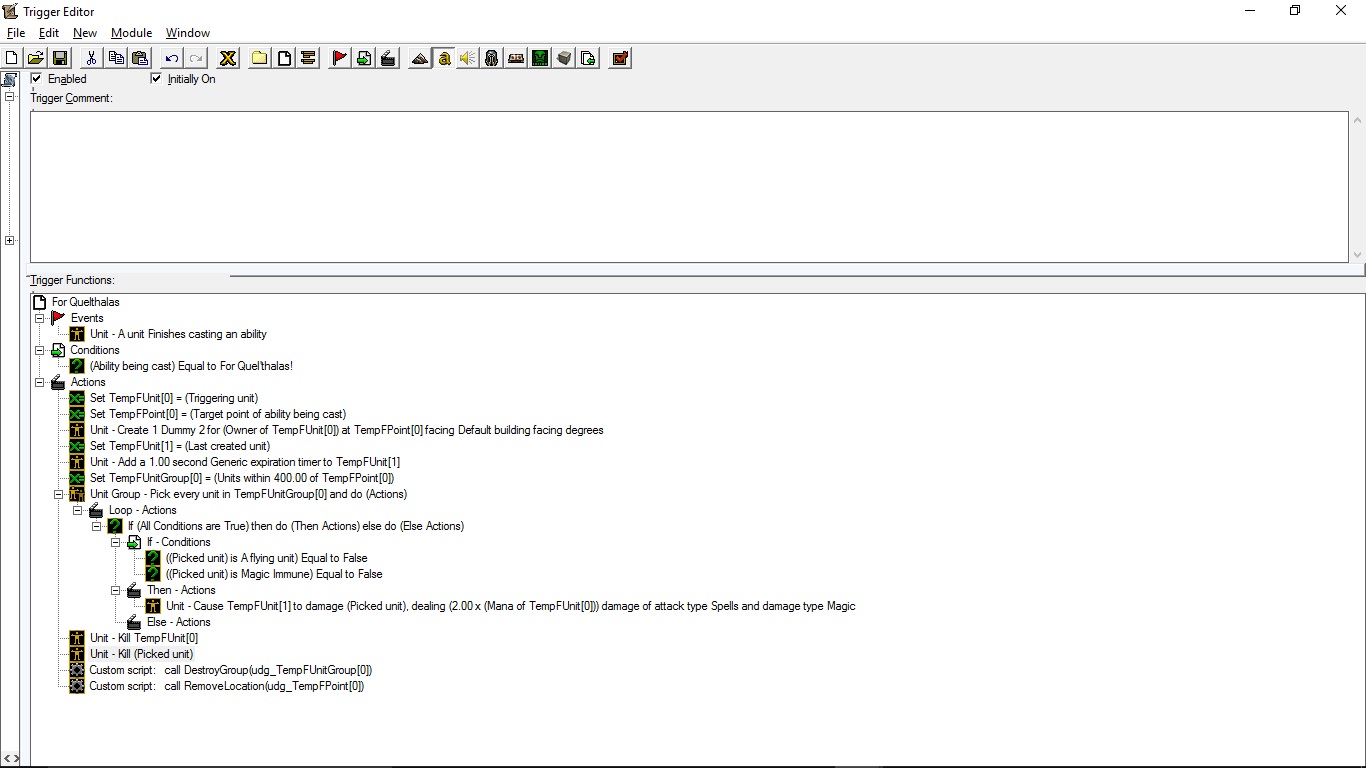Click the Test Map icon
1366x770 pixels.
point(620,58)
